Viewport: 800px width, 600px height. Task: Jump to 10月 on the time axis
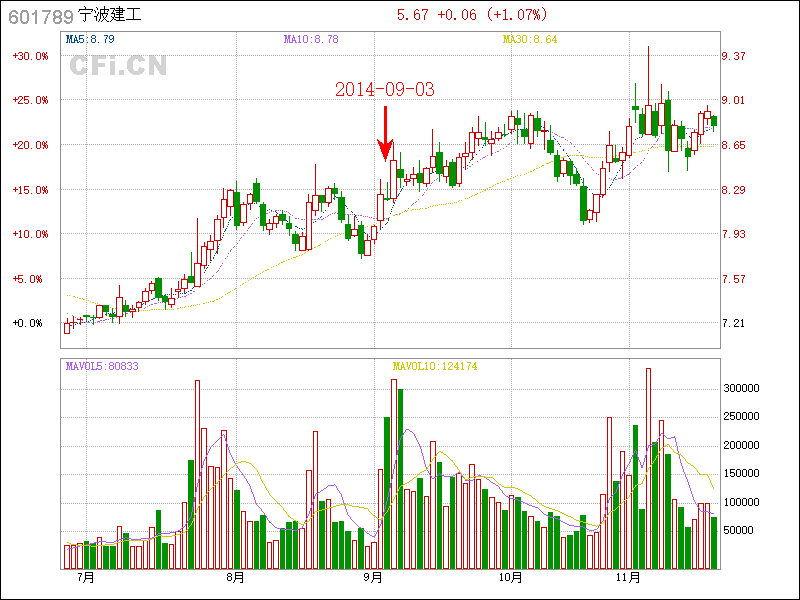[511, 577]
